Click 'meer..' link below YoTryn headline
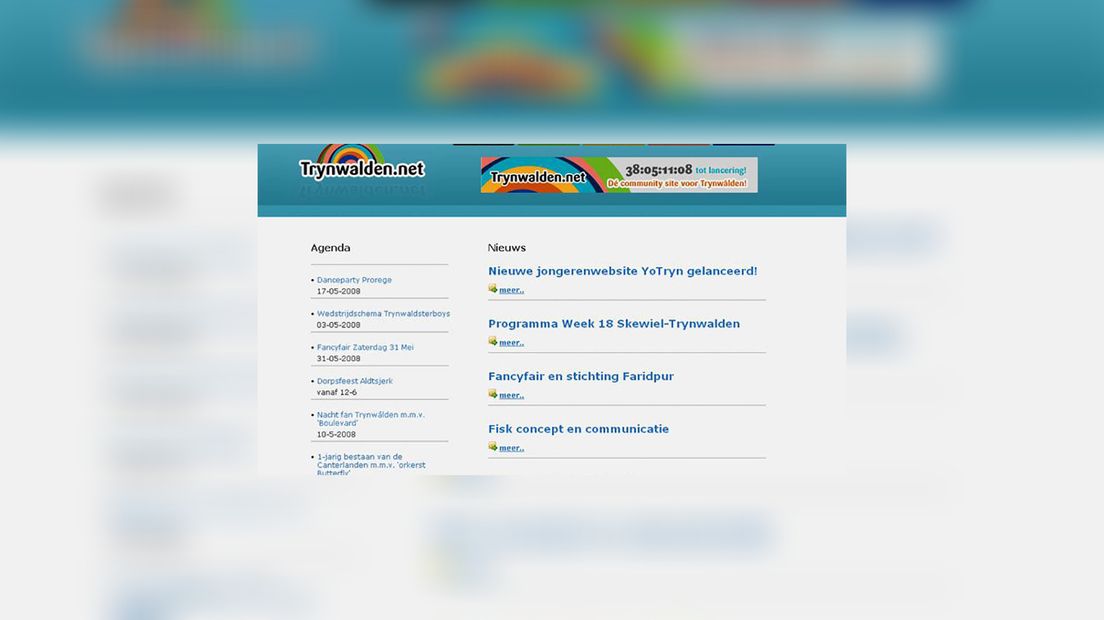Screen dimensions: 1104x620 511,290
